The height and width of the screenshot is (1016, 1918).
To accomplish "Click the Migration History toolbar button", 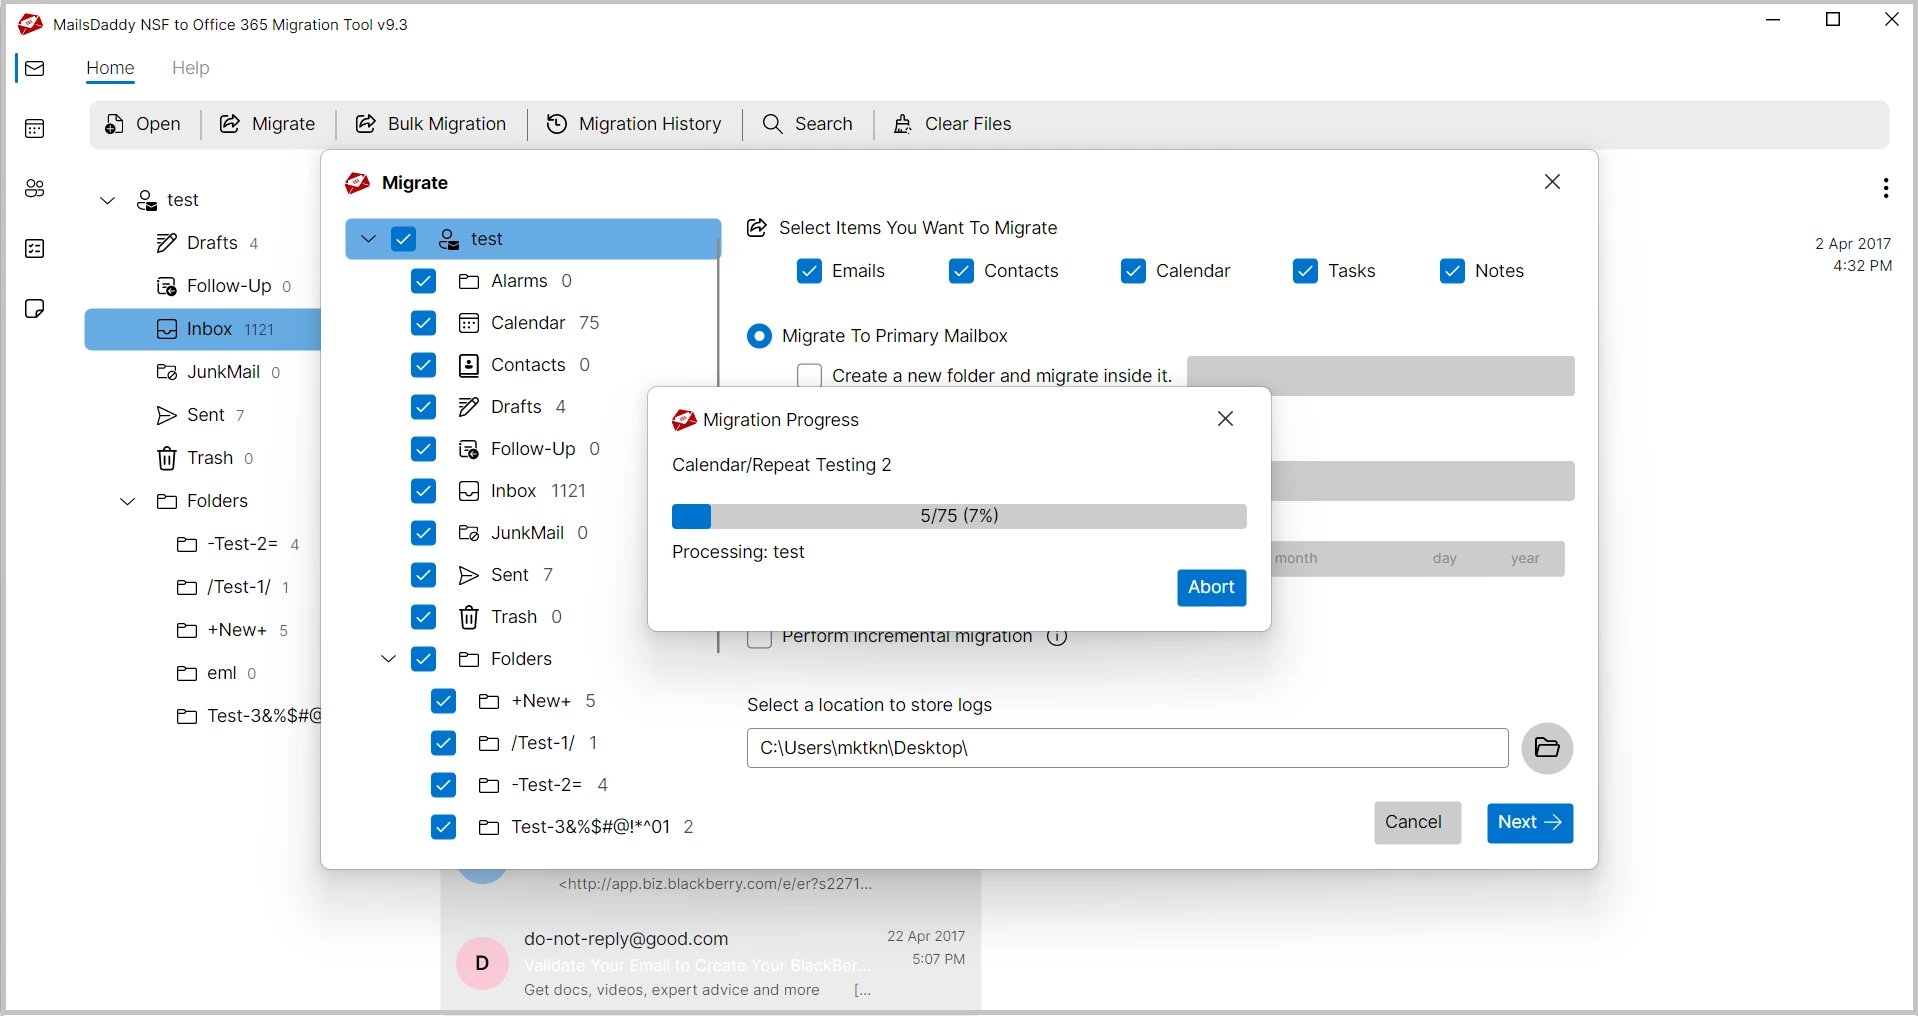I will (634, 124).
